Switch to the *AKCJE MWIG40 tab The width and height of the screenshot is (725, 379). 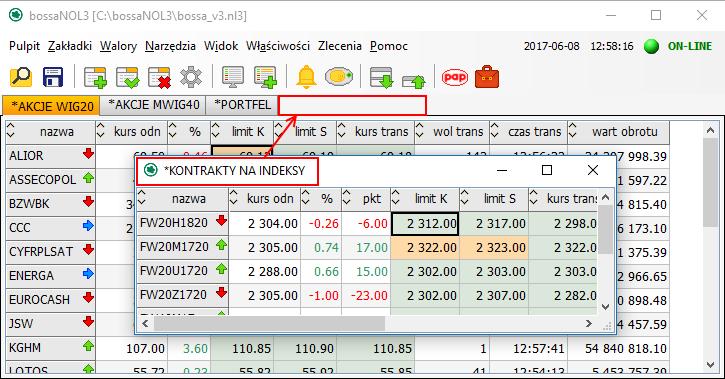154,105
